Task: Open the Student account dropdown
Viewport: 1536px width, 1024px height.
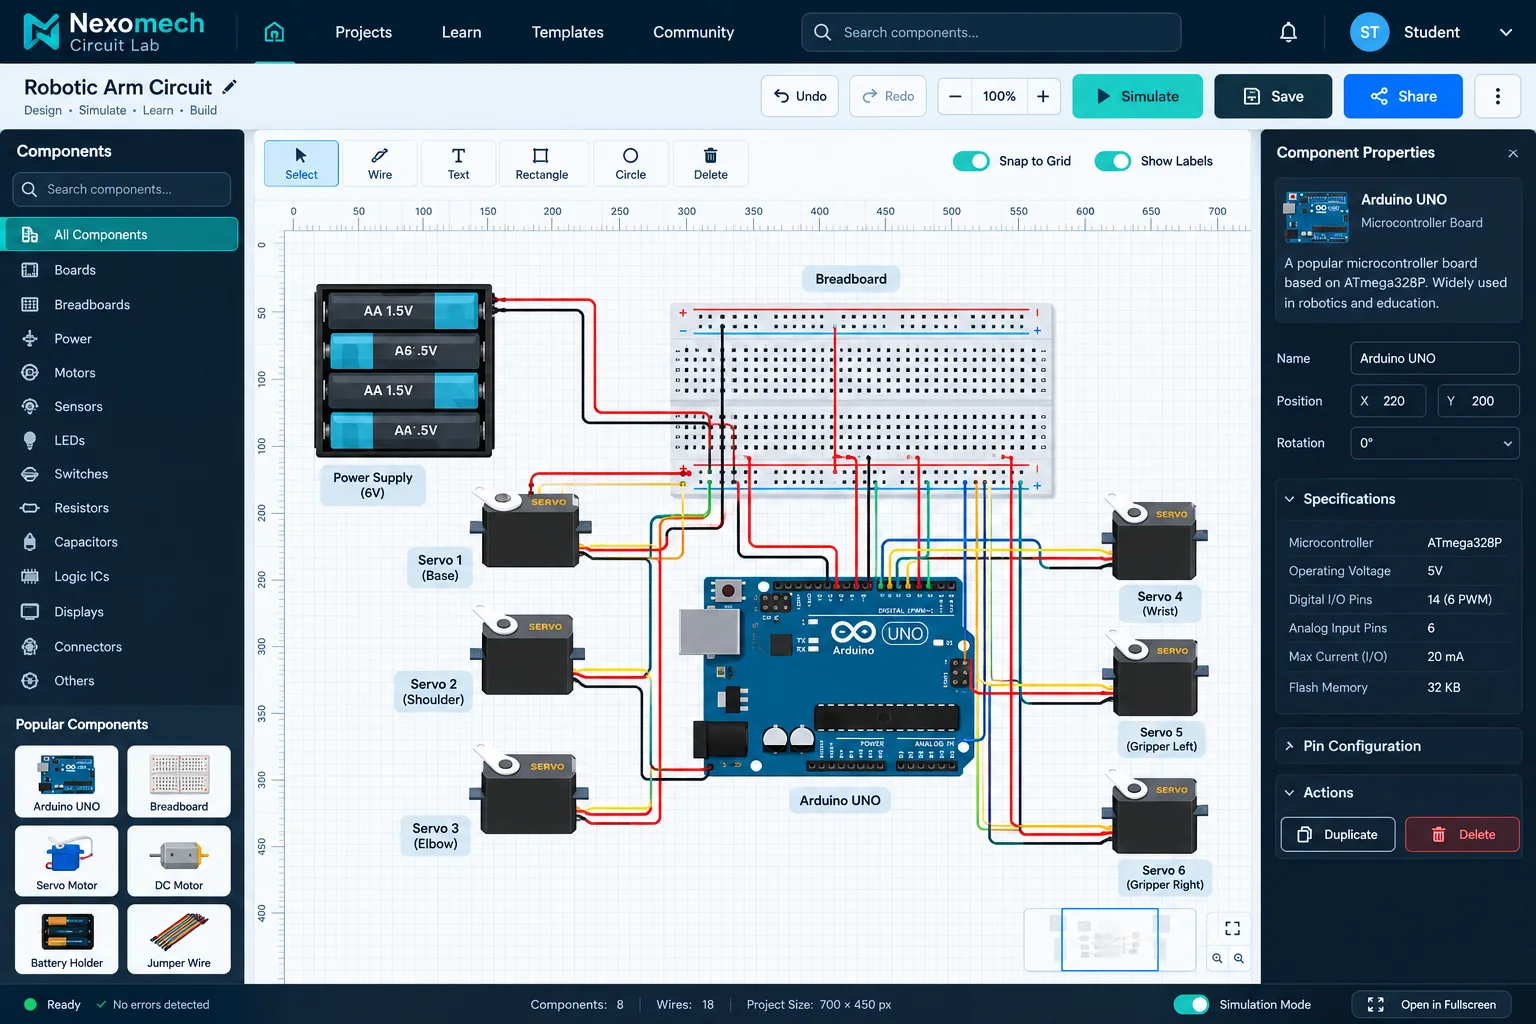Action: click(1432, 32)
